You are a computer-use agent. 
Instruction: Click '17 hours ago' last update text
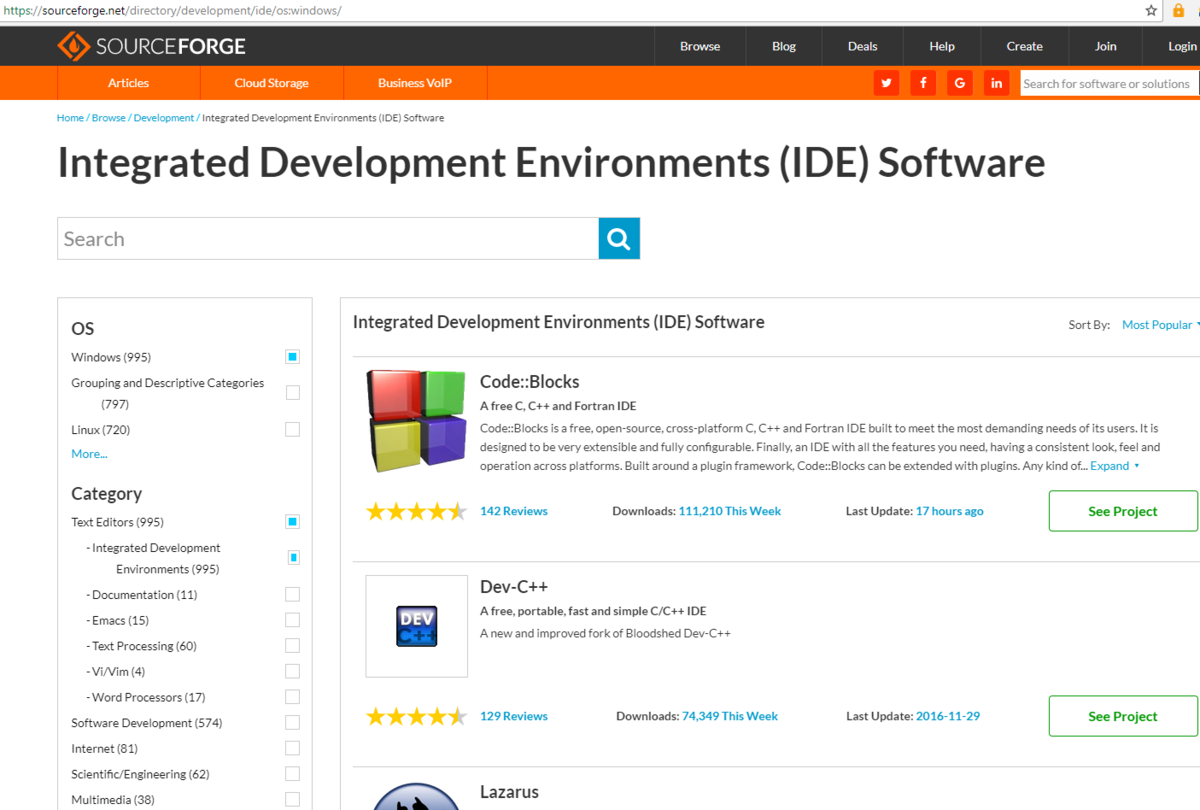click(950, 511)
